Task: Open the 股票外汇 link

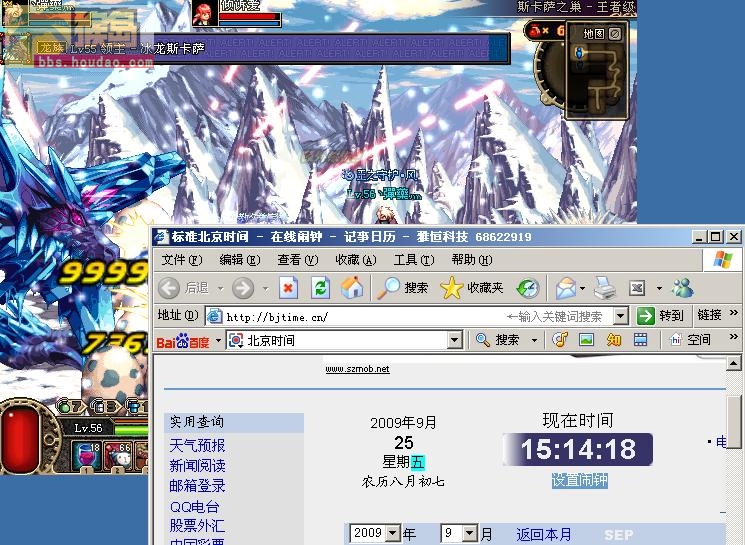Action: point(197,526)
